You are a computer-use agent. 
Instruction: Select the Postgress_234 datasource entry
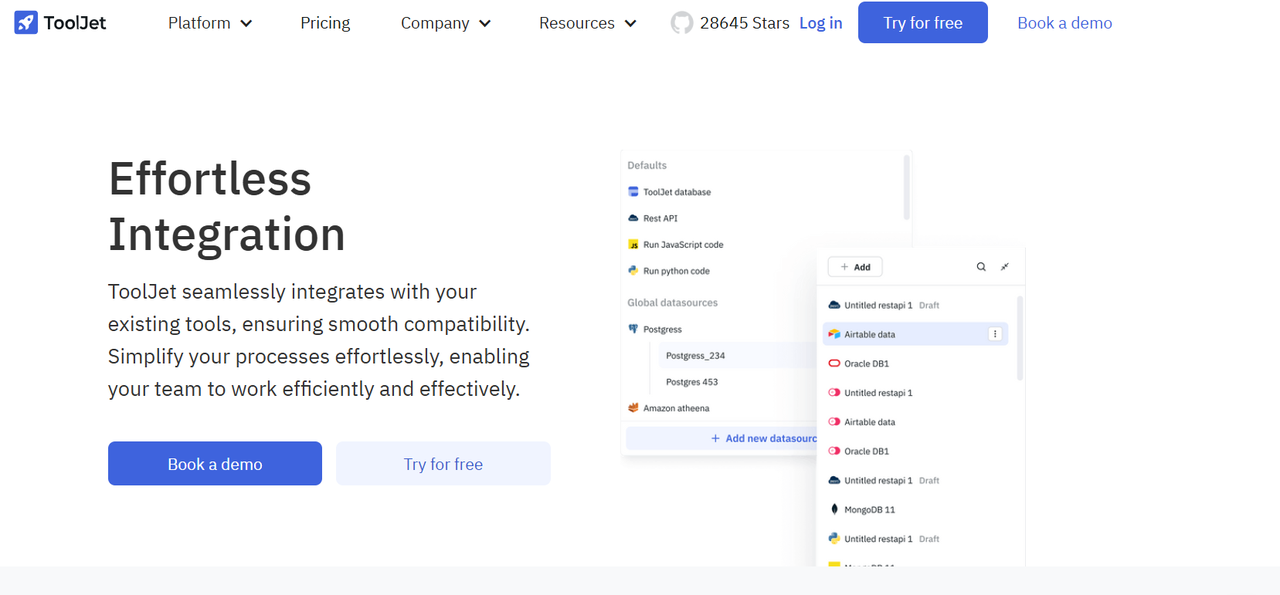[697, 355]
